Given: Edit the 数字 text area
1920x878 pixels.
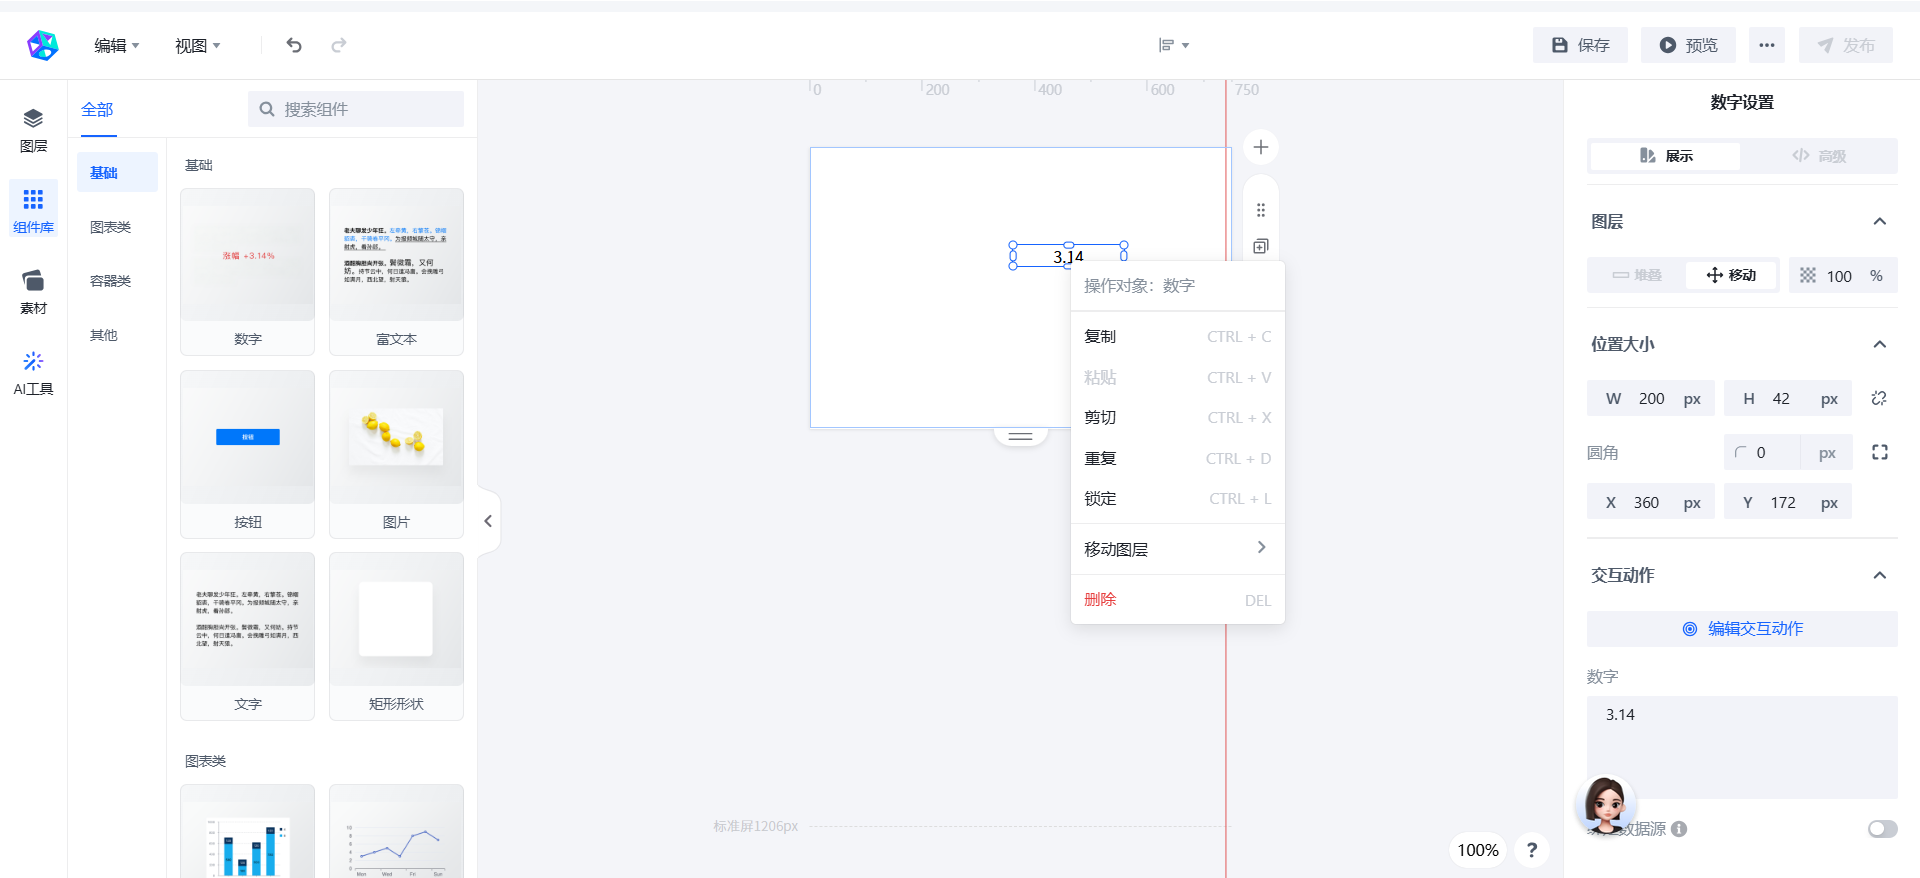Looking at the screenshot, I should [x=1742, y=747].
